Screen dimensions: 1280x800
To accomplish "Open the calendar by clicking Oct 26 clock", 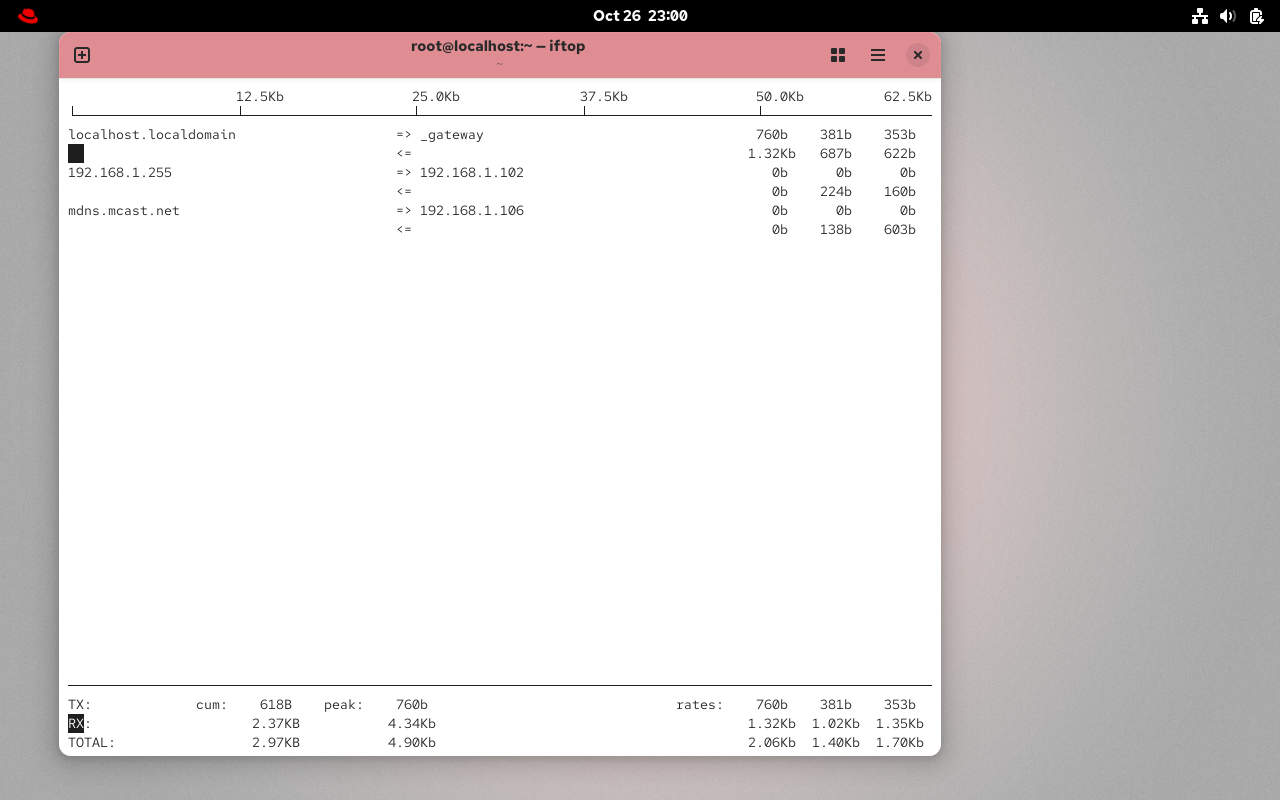I will (640, 16).
